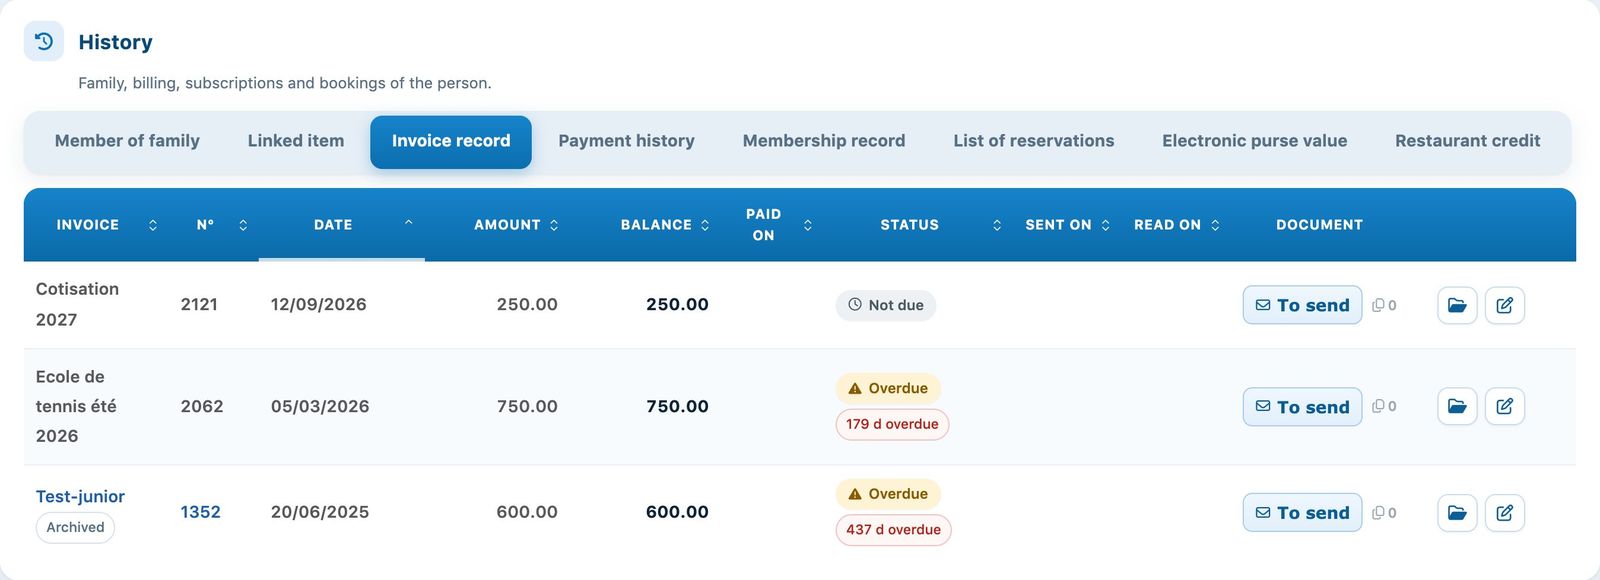Click the Cotisation 2027 invoice name
1600x580 pixels.
tap(77, 304)
